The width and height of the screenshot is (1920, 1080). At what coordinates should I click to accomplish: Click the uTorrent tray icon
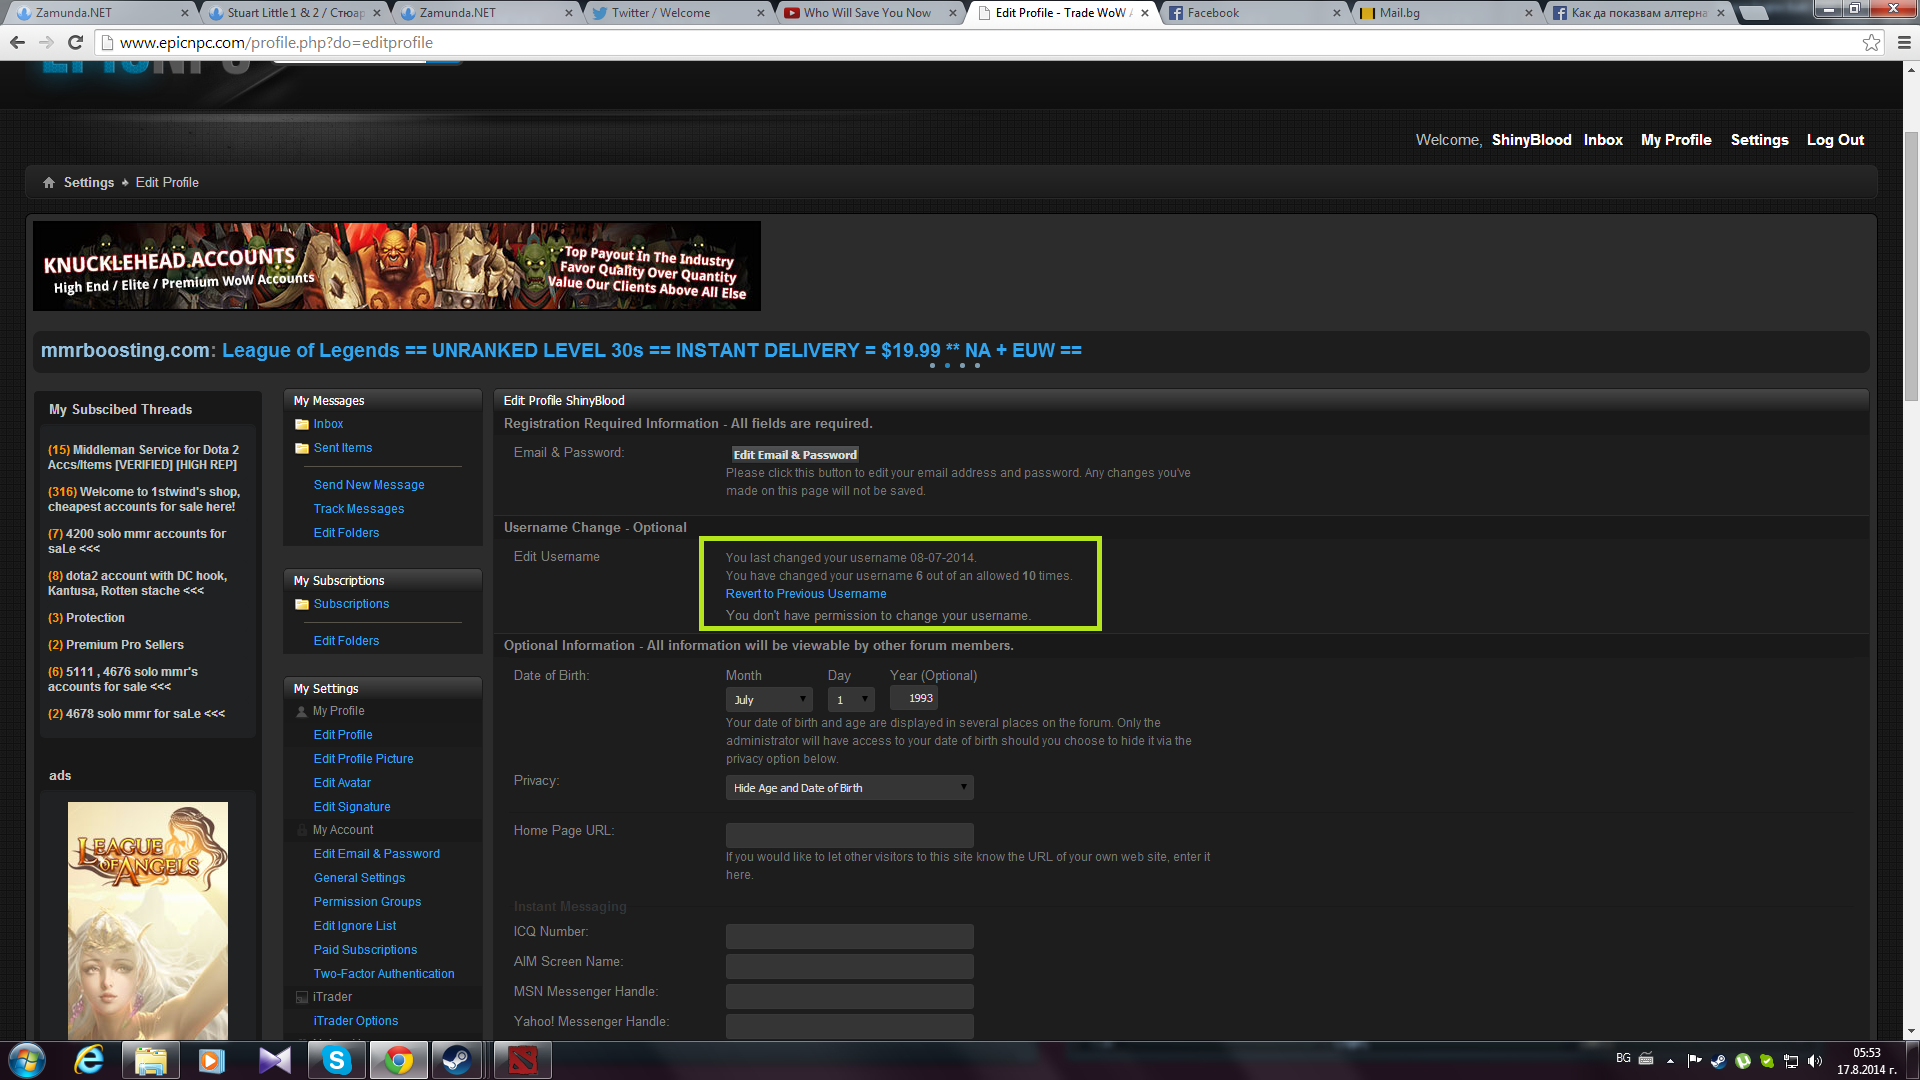tap(1743, 1061)
